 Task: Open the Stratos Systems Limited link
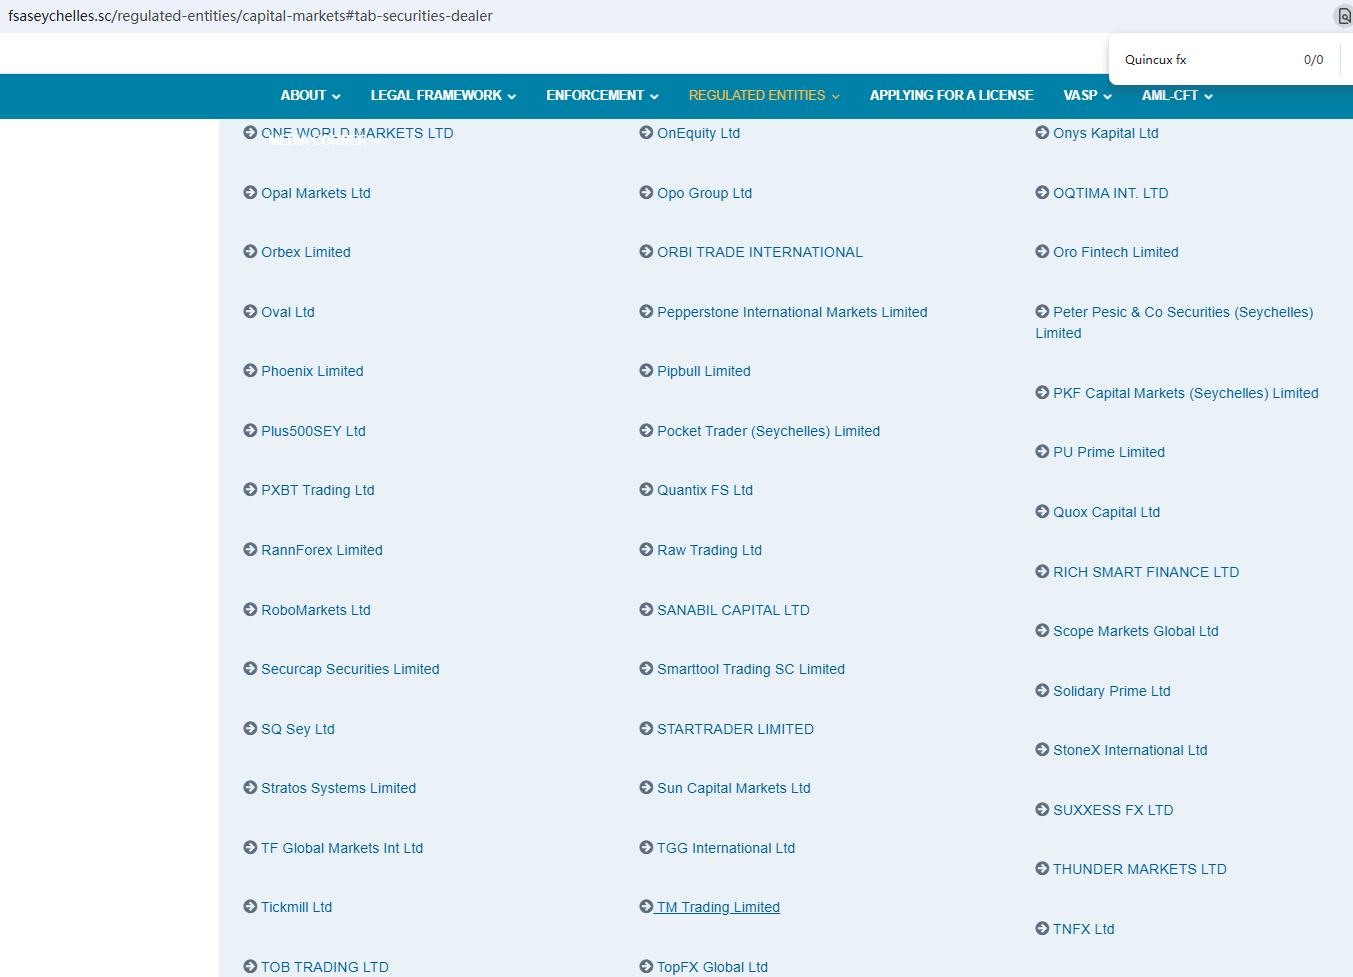click(338, 788)
